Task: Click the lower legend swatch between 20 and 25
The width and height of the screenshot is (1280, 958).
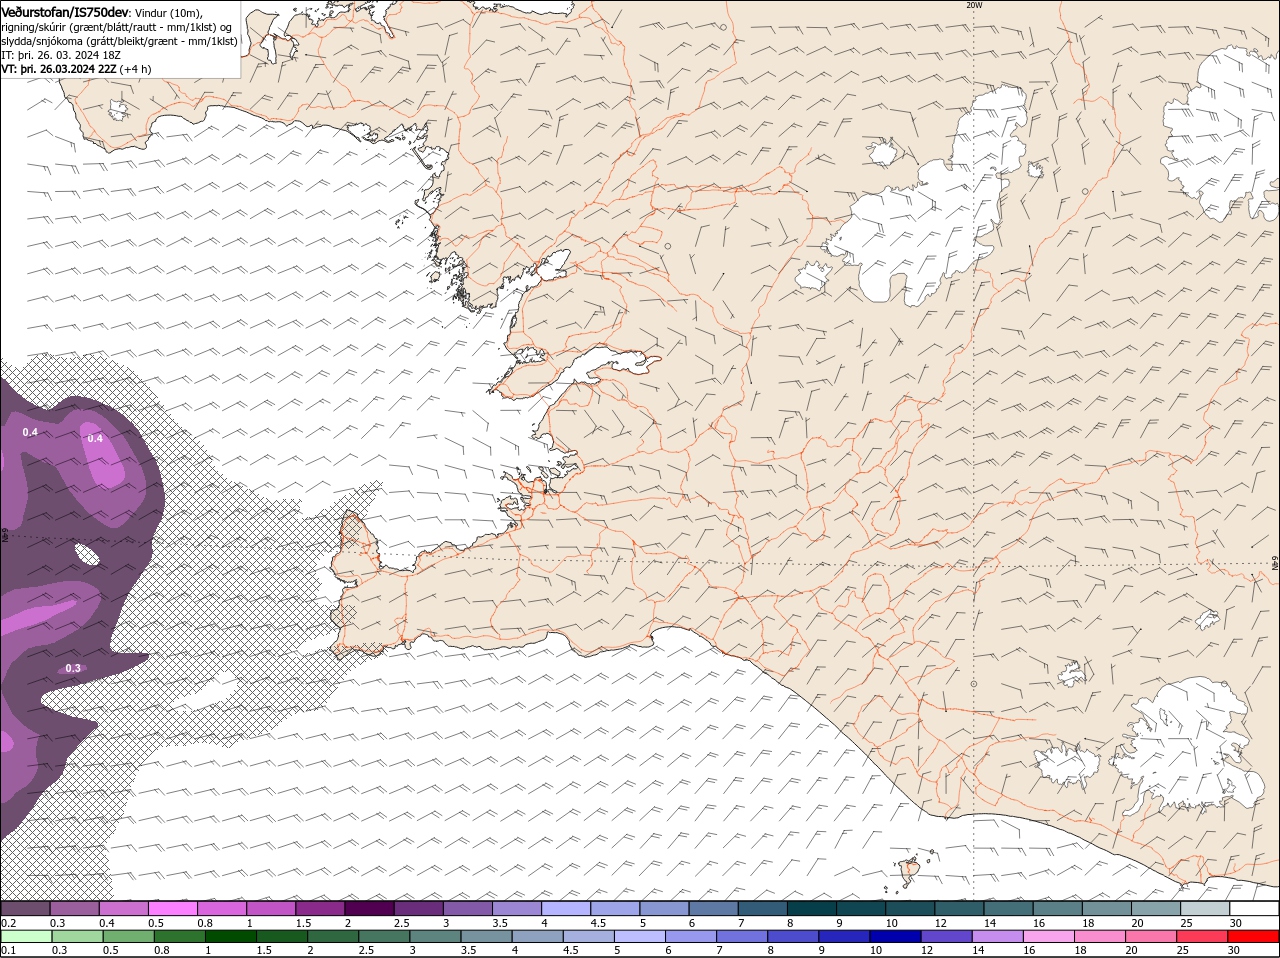Action: (x=1151, y=936)
